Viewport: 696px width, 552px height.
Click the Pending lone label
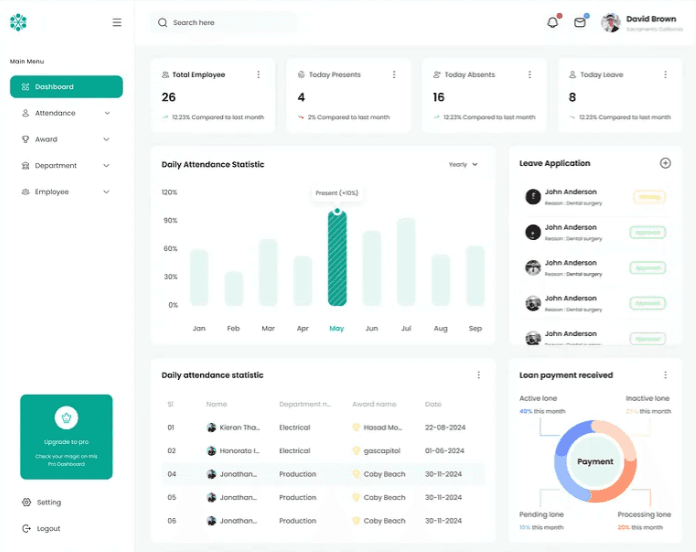pyautogui.click(x=542, y=514)
